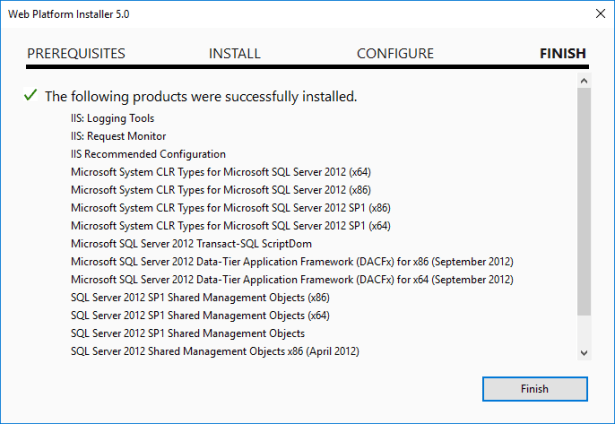
Task: Select 'IIS Recommended Configuration' entry
Action: coord(148,154)
